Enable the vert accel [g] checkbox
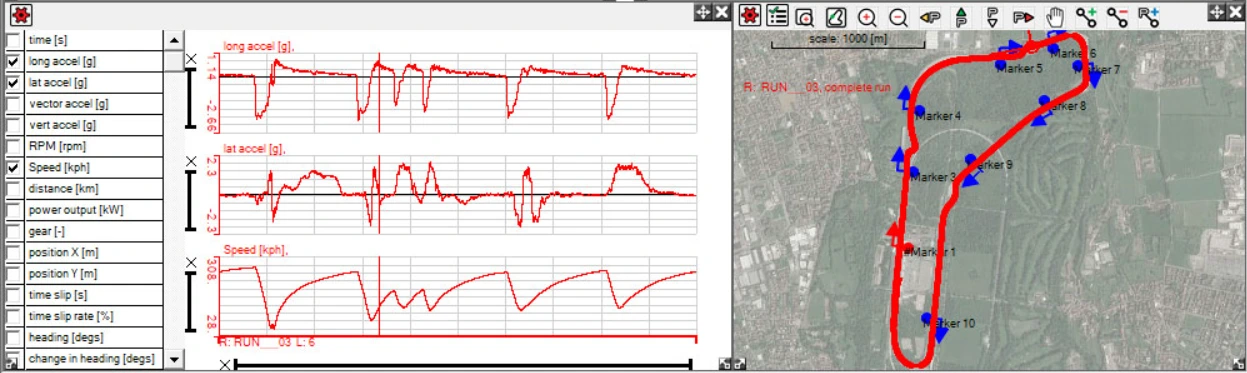 13,125
